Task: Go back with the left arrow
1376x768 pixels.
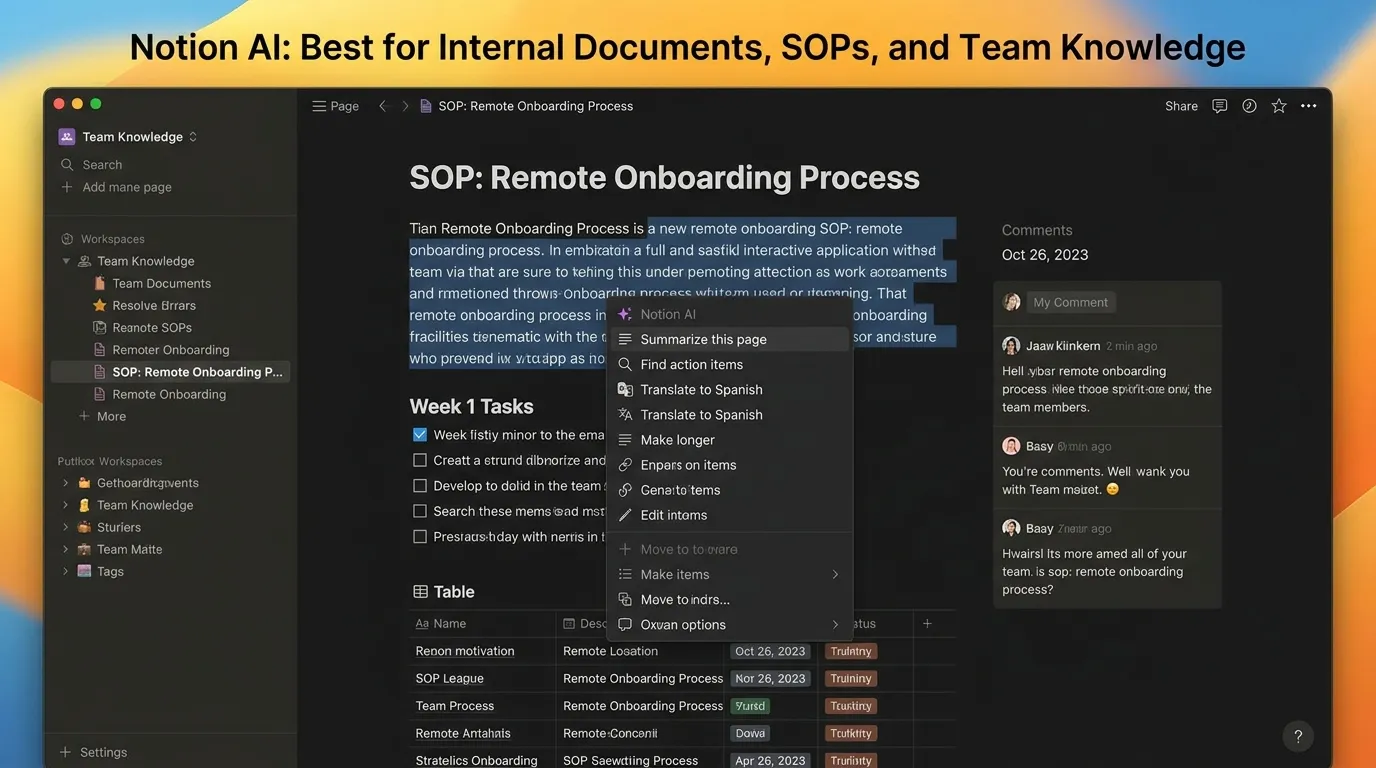Action: pyautogui.click(x=382, y=106)
